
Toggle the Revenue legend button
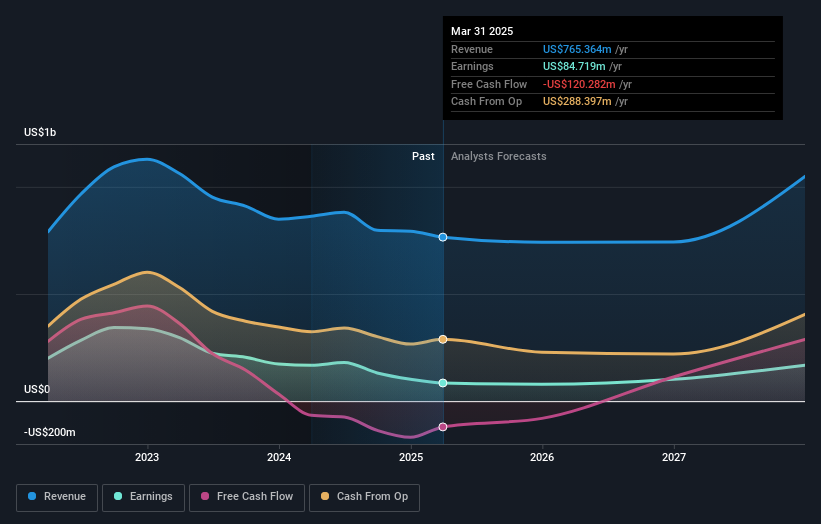pos(57,497)
